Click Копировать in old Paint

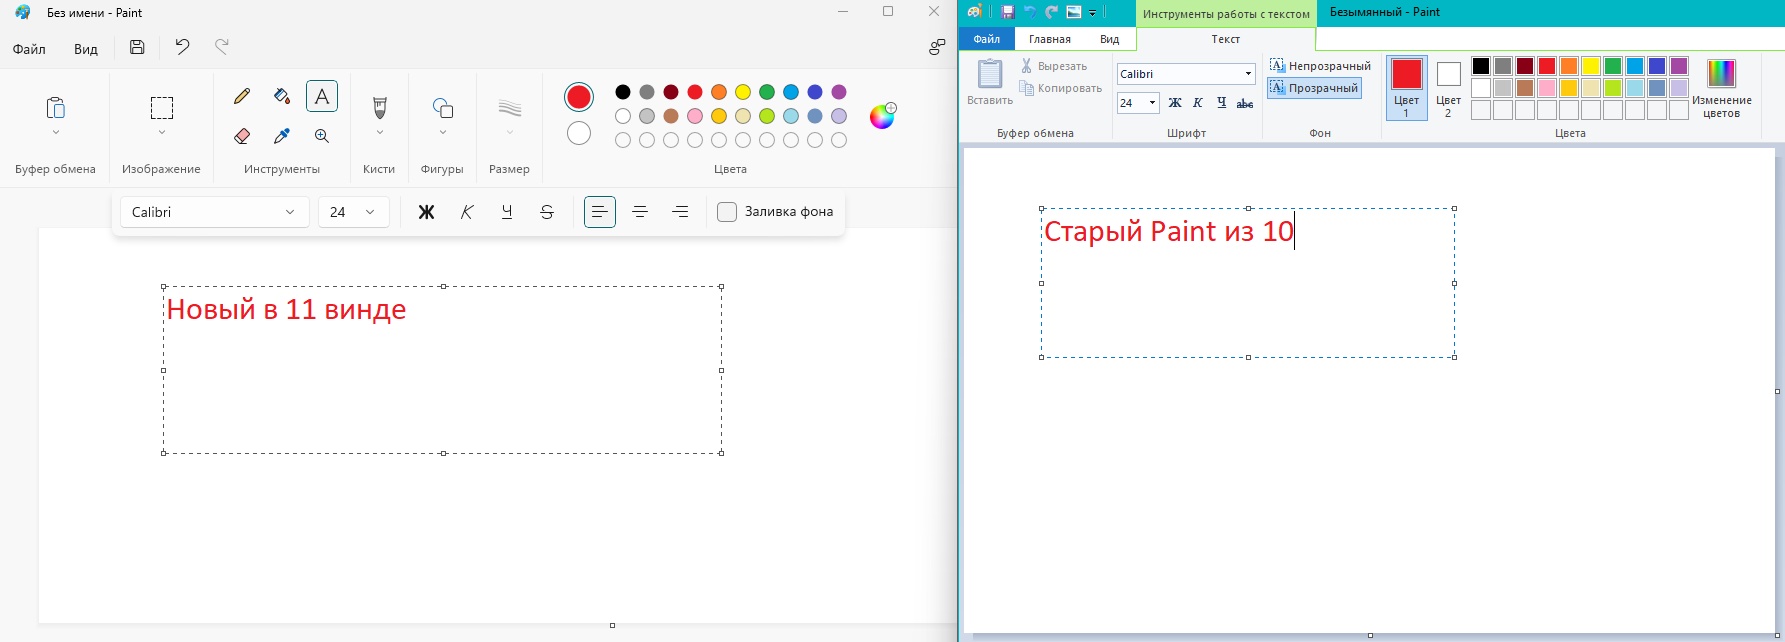tap(1060, 88)
